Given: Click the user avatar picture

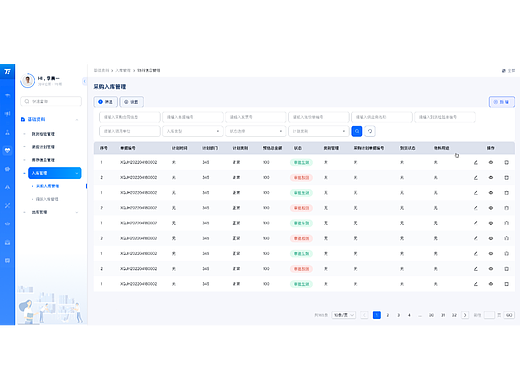Looking at the screenshot, I should pyautogui.click(x=28, y=80).
